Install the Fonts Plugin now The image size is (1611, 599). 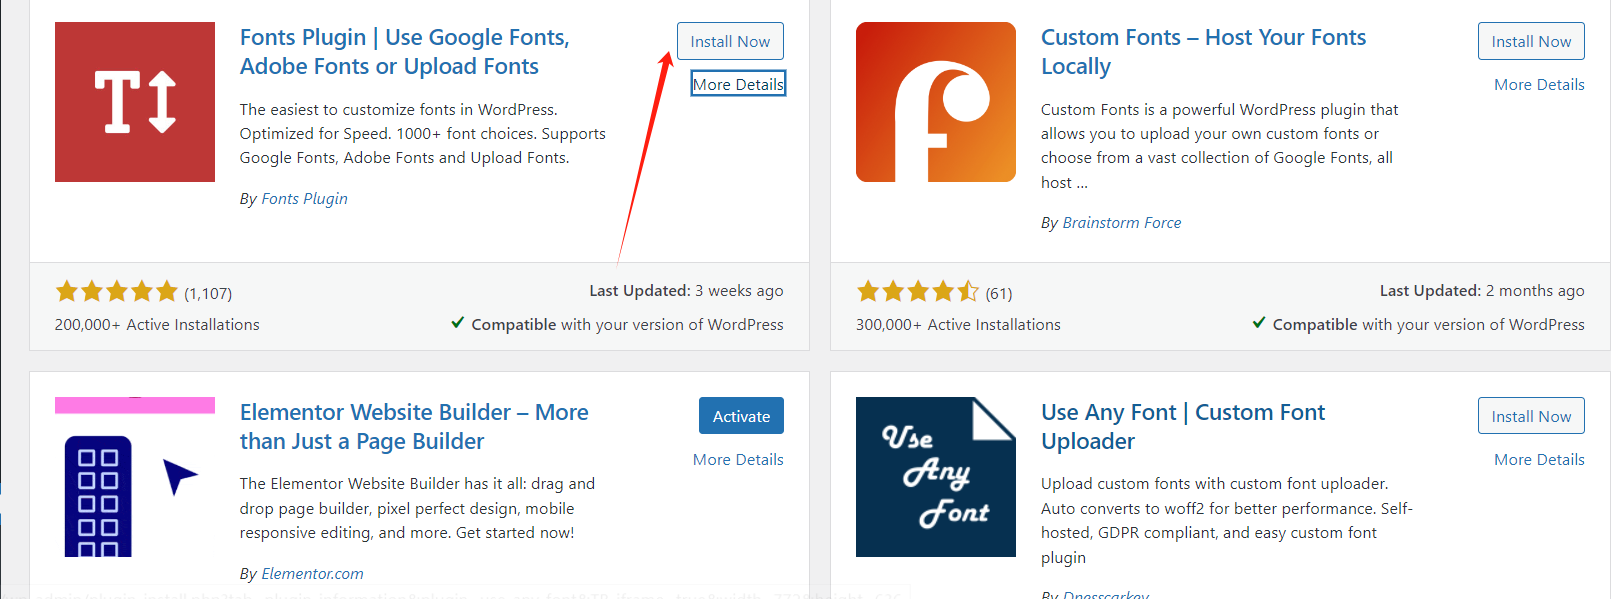[730, 42]
